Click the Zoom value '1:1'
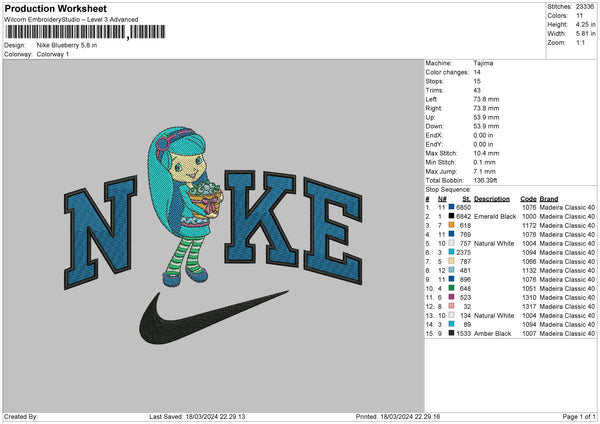The height and width of the screenshot is (424, 600). pos(580,42)
